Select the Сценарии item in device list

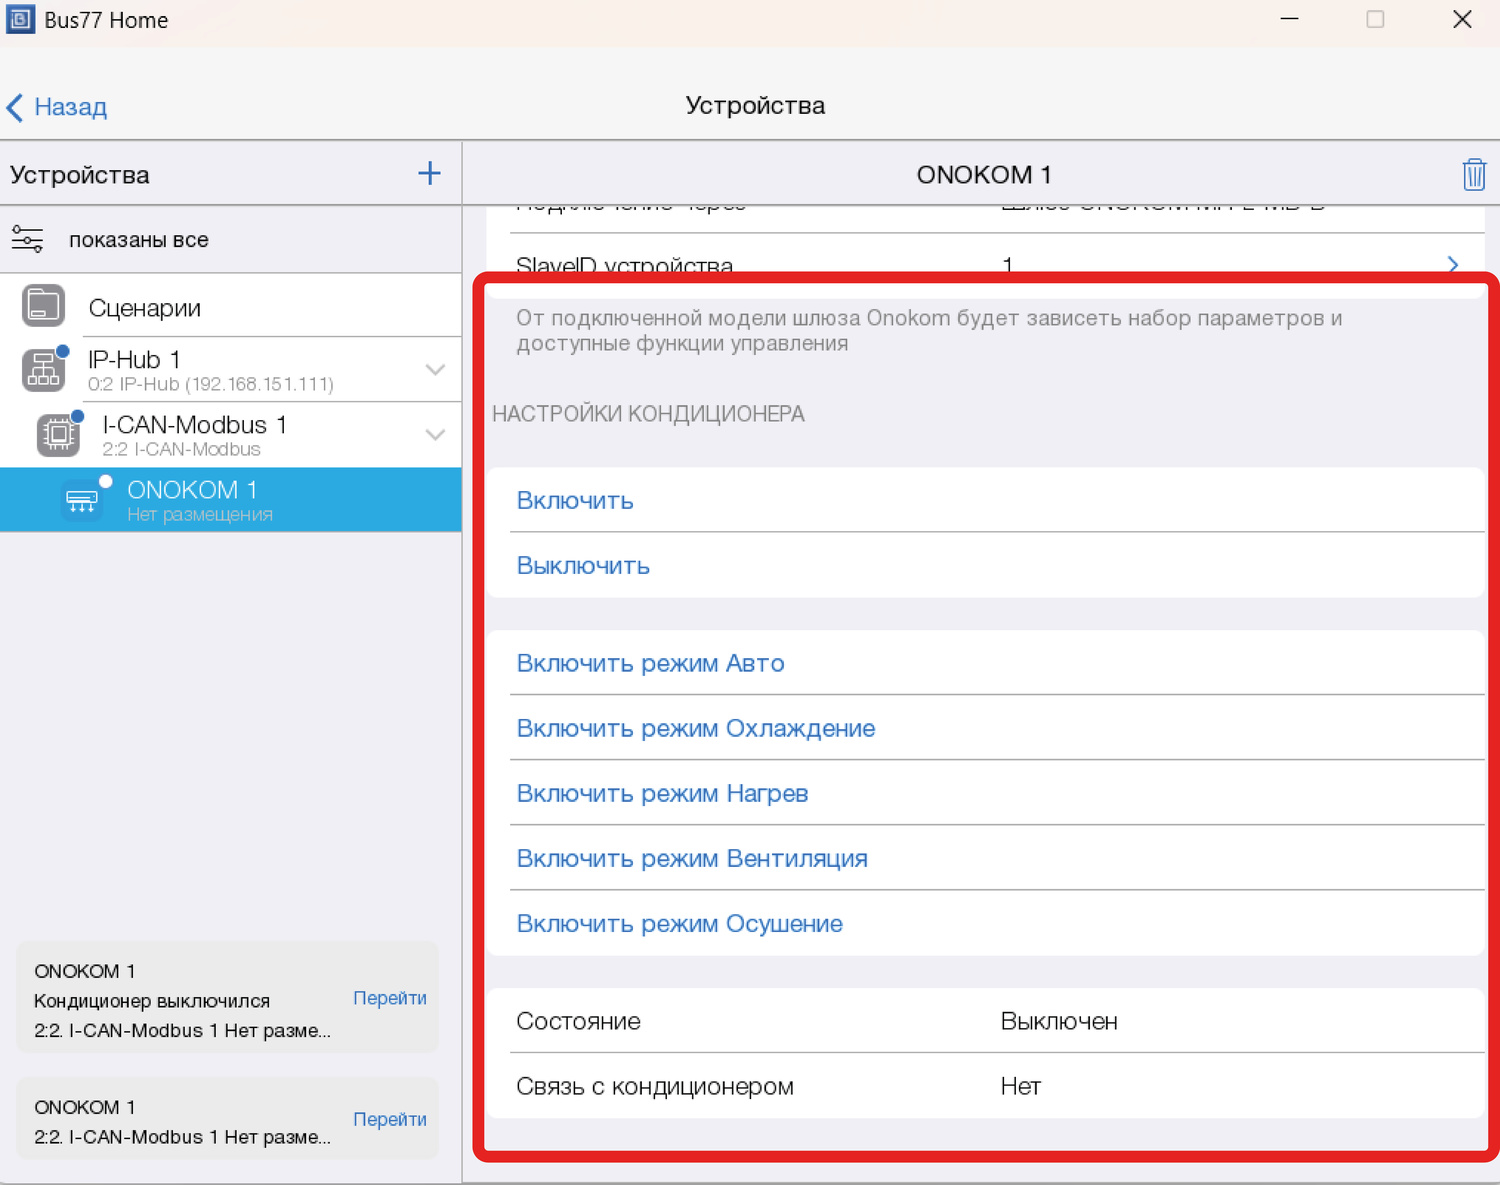[x=145, y=308]
